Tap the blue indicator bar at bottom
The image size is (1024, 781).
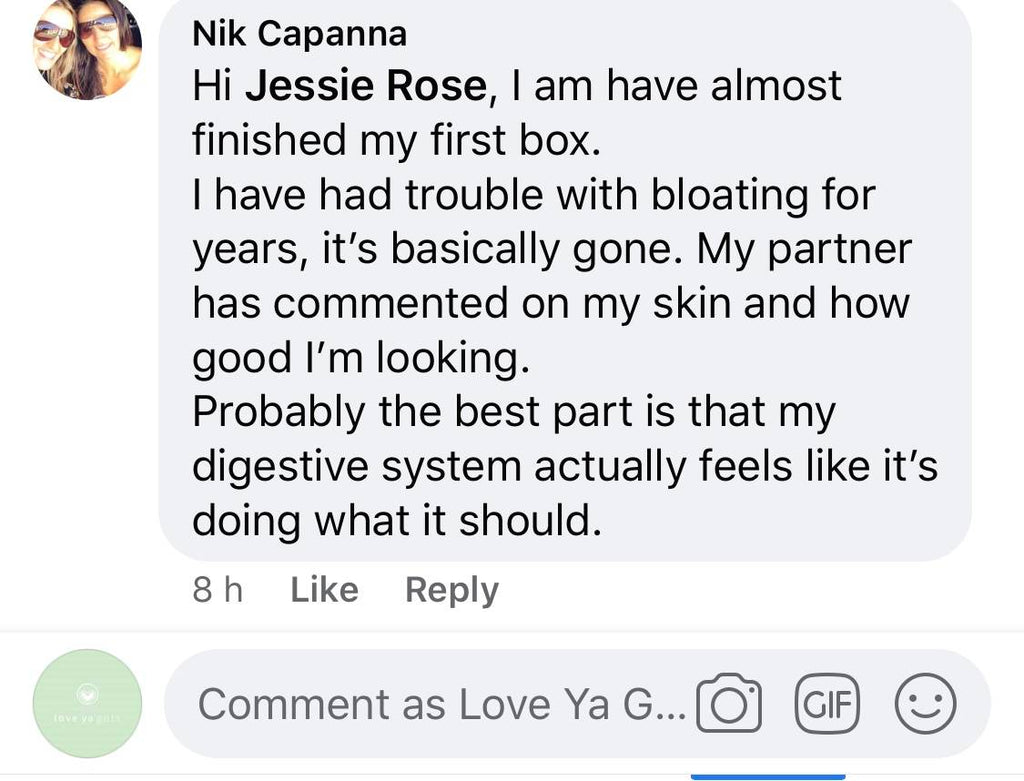(x=768, y=776)
